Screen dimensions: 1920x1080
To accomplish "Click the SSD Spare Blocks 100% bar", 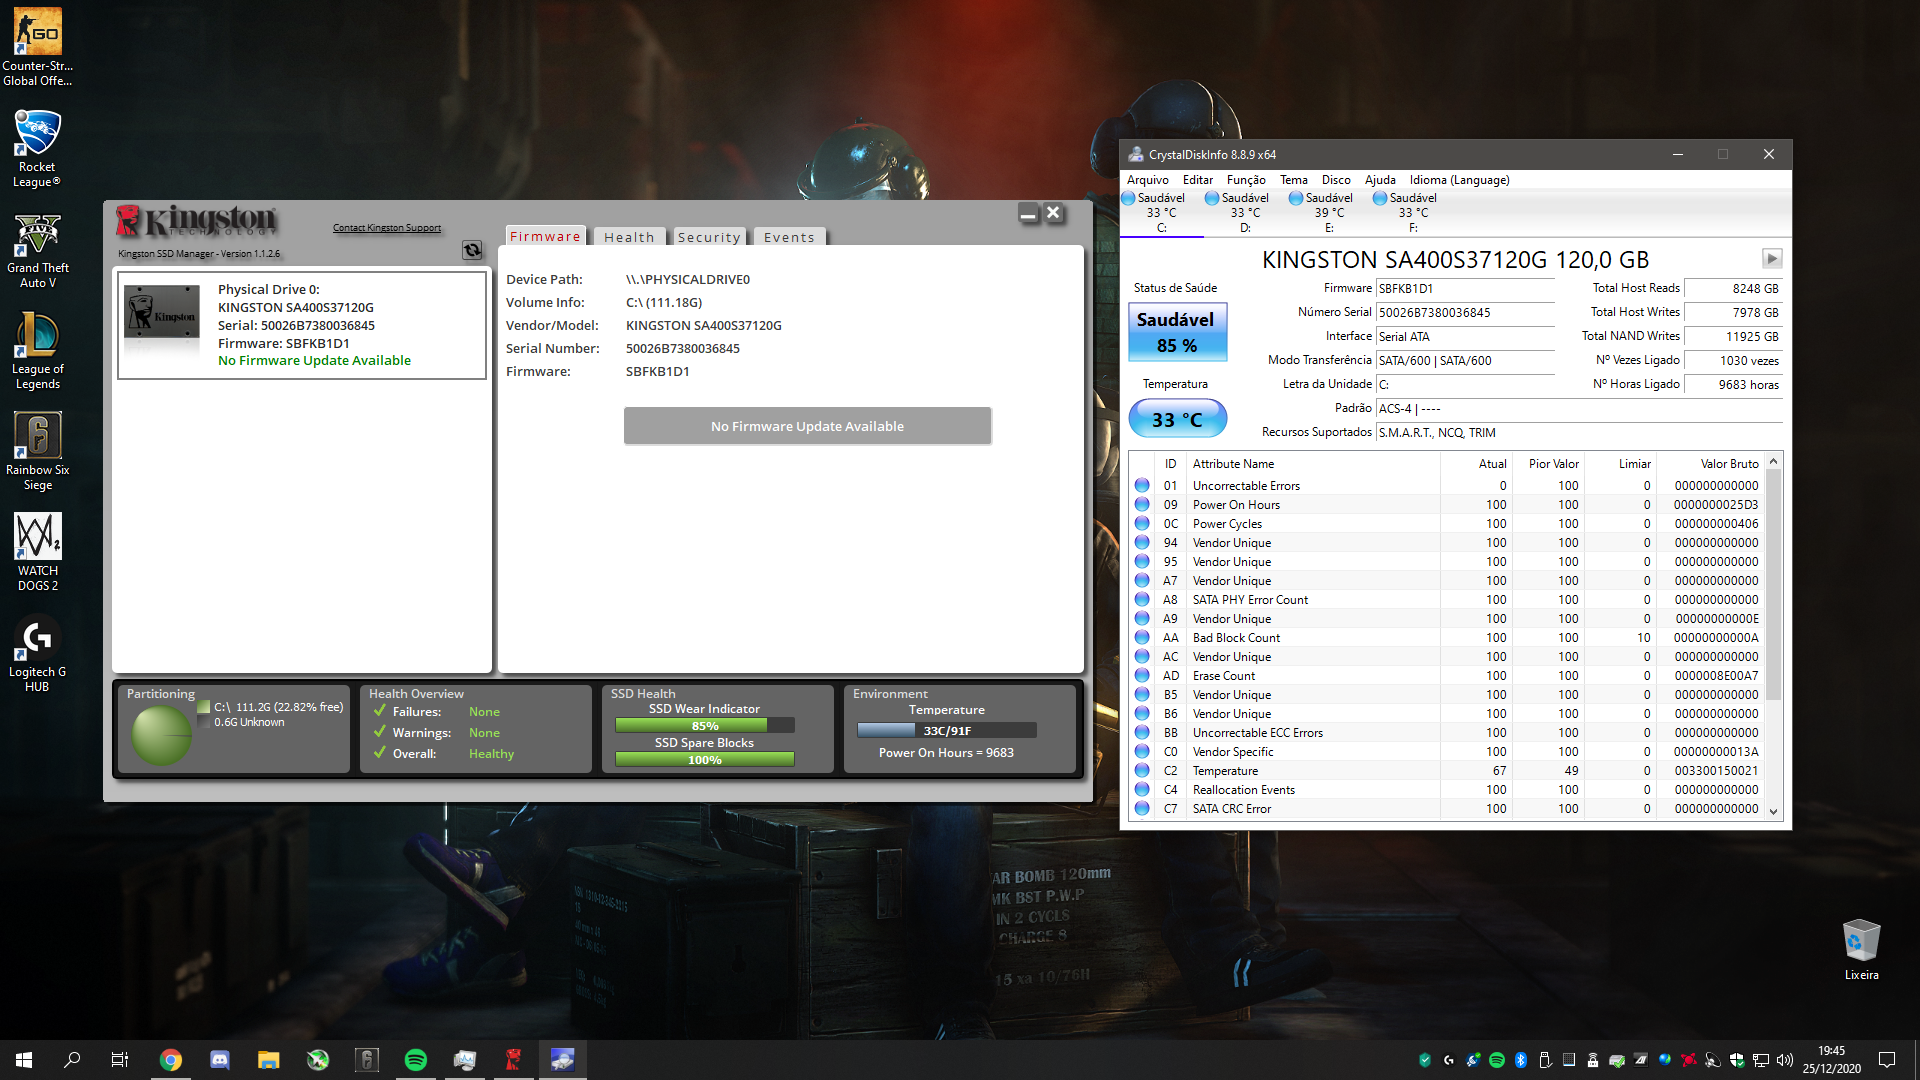I will point(705,760).
